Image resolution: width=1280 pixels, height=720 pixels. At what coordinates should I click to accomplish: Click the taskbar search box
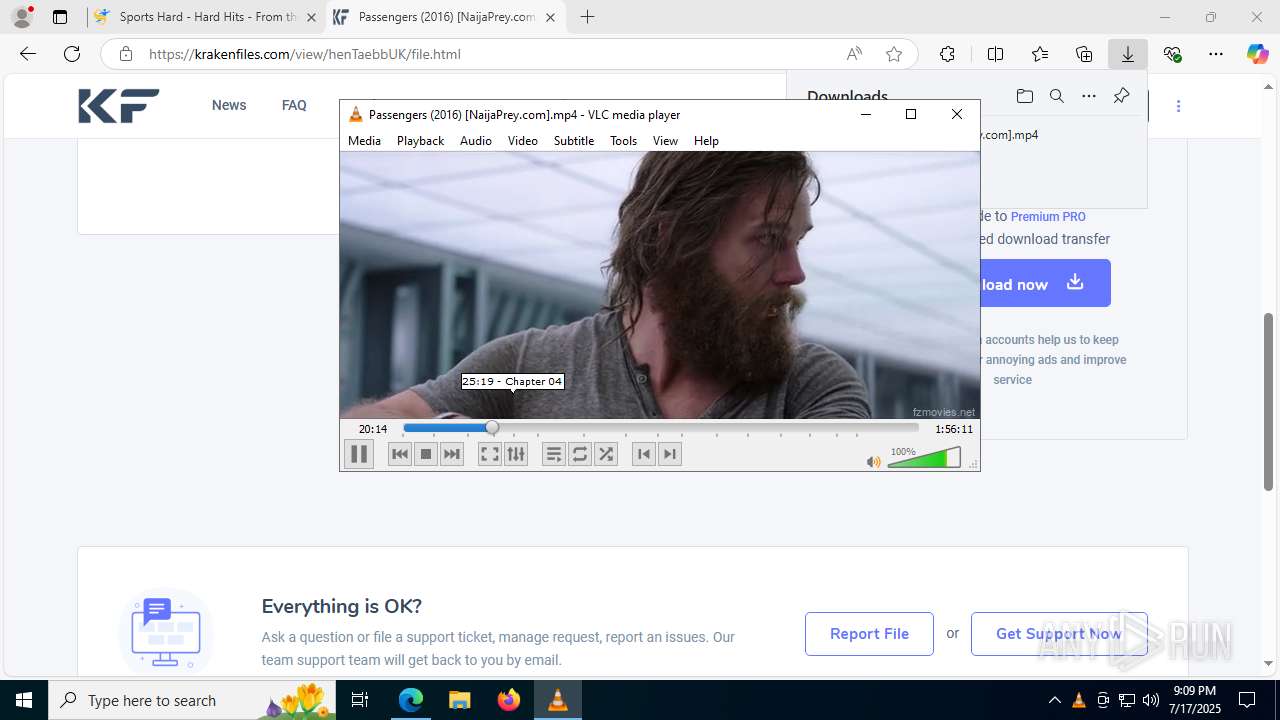click(x=193, y=700)
